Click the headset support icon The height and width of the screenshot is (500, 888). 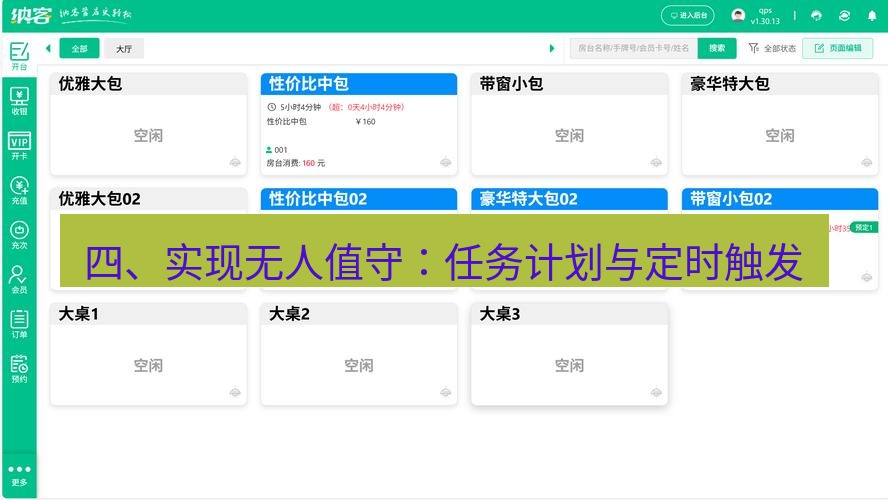click(x=816, y=16)
